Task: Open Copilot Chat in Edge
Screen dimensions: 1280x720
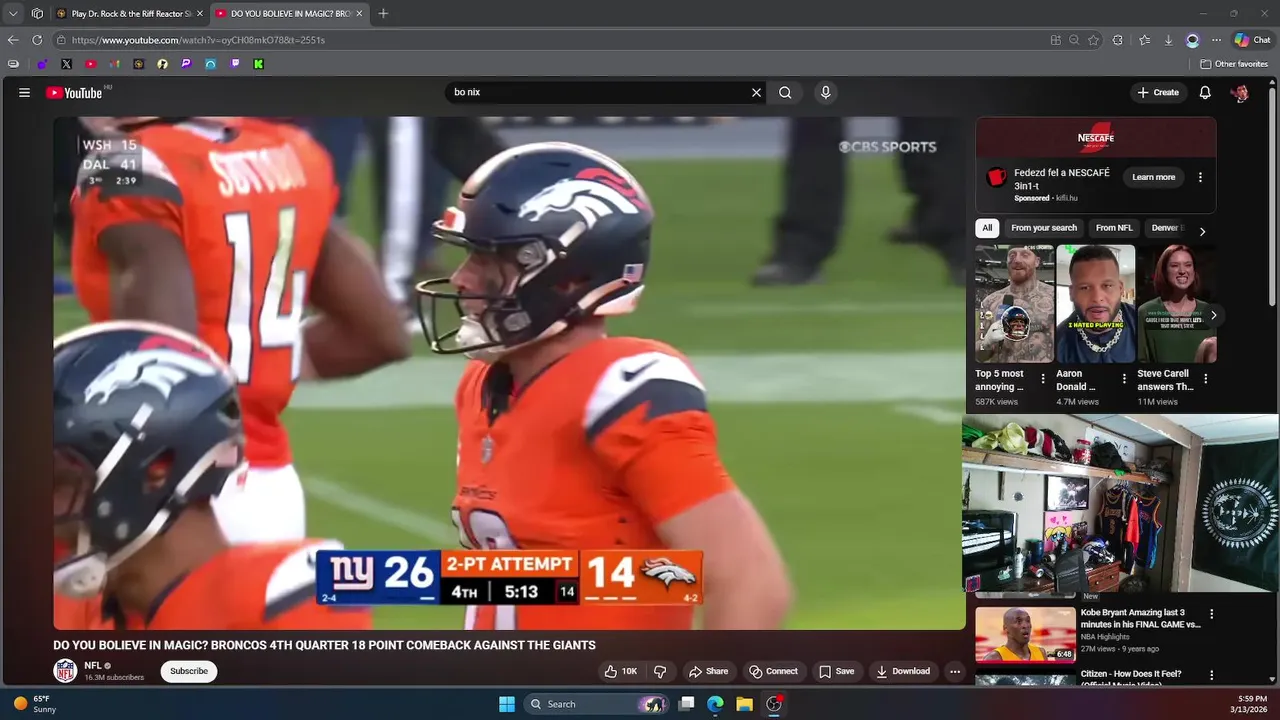Action: [x=1252, y=40]
